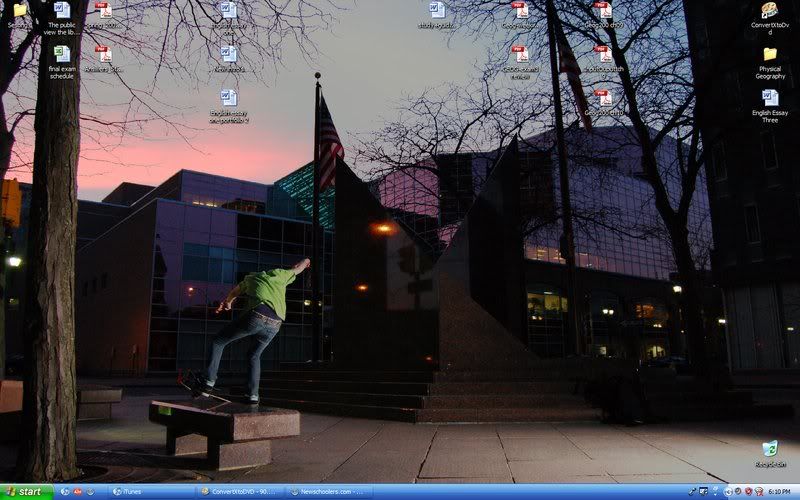This screenshot has width=800, height=500.
Task: Open 'The public view the lib...' Word document
Action: pyautogui.click(x=61, y=10)
